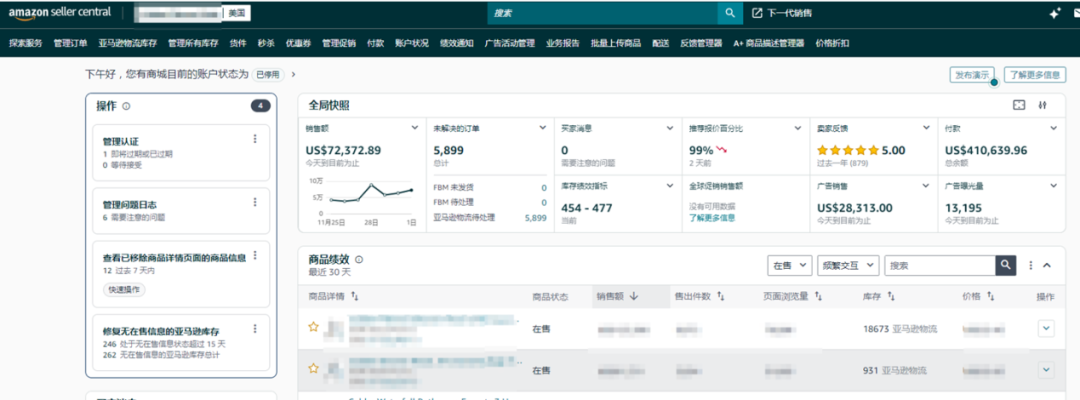Screen dimensions: 1080x400
Task: Open three-dot menu in 商品绩效 header
Action: click(1031, 265)
